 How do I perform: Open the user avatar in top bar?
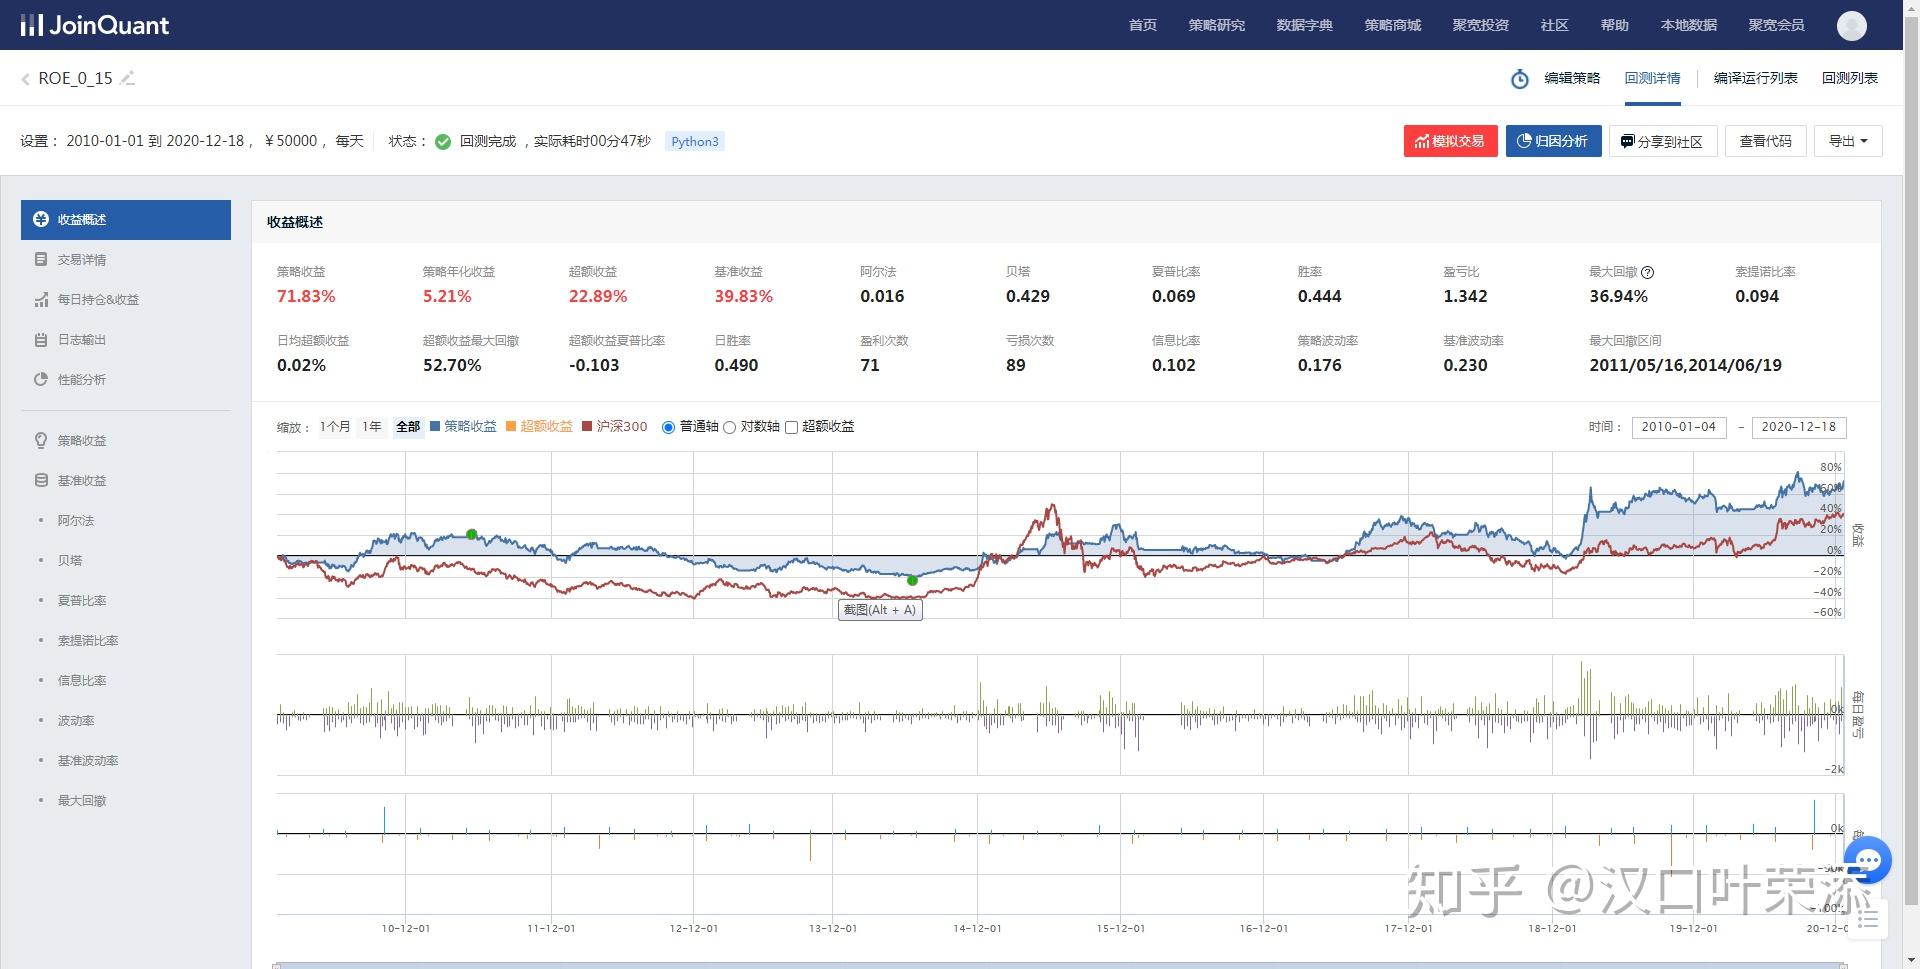click(1851, 25)
